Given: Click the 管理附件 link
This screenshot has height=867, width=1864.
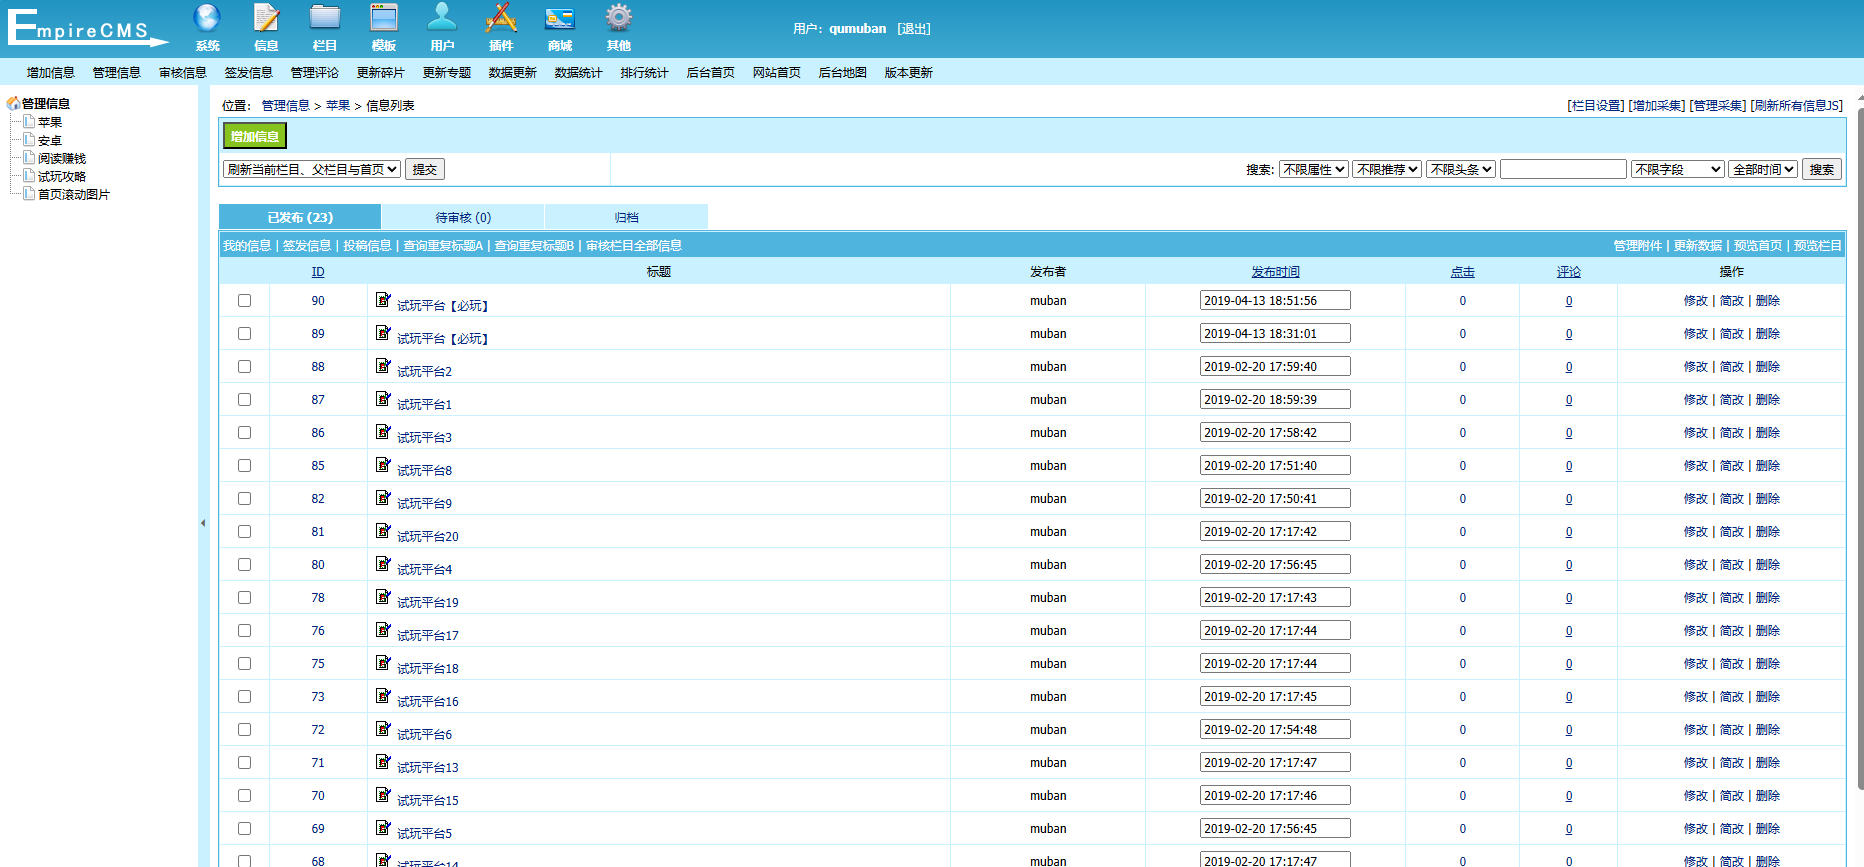Looking at the screenshot, I should point(1637,245).
